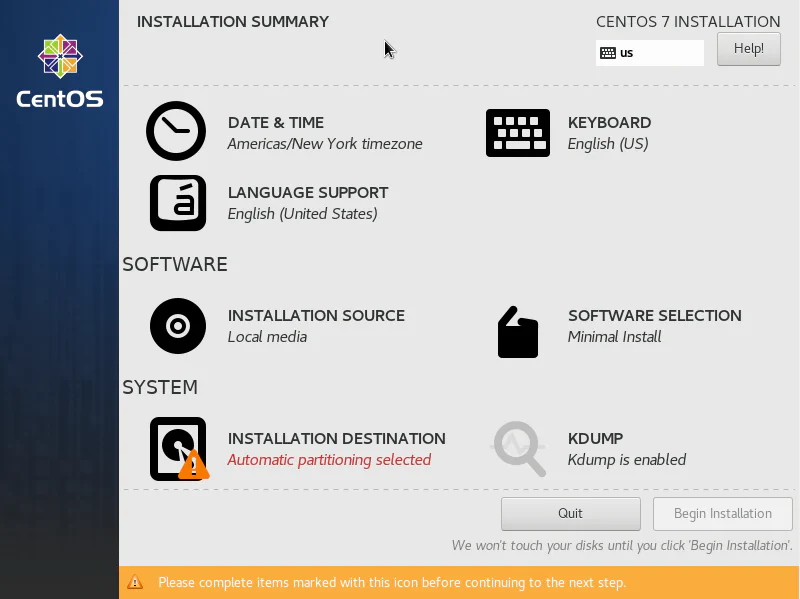Open the SOFTWARE SELECTION heading

[655, 316]
